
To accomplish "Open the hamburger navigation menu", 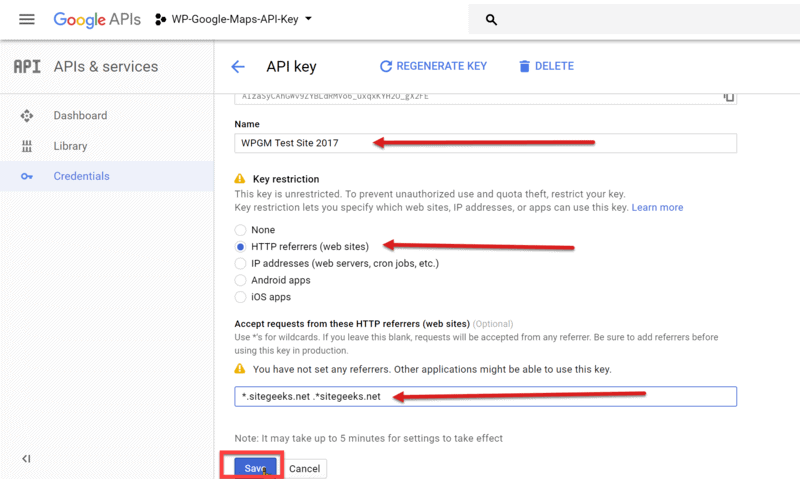I will click(x=27, y=19).
